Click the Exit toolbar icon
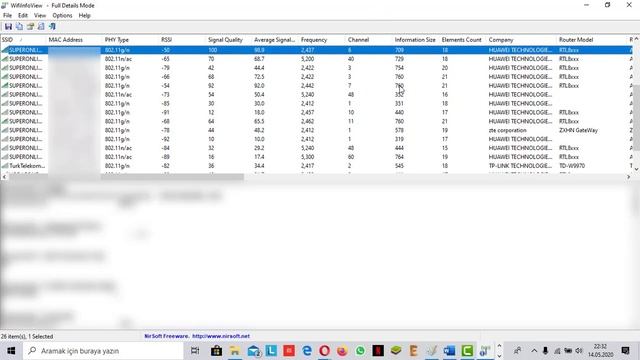Image resolution: width=640 pixels, height=360 pixels. tap(52, 27)
